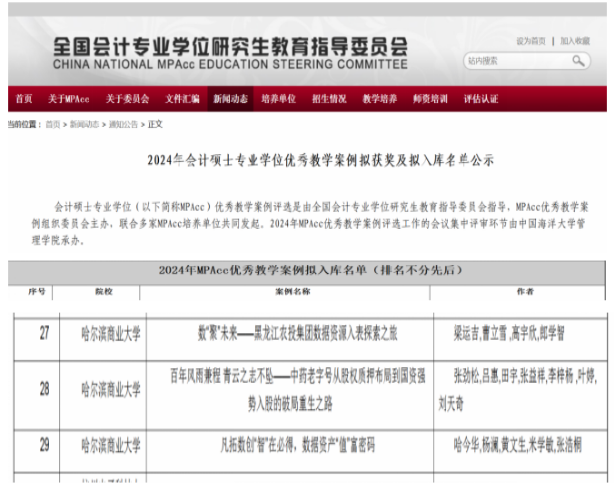This screenshot has height=486, width=615.
Task: Open the 评估认证 navigation item
Action: tap(481, 99)
